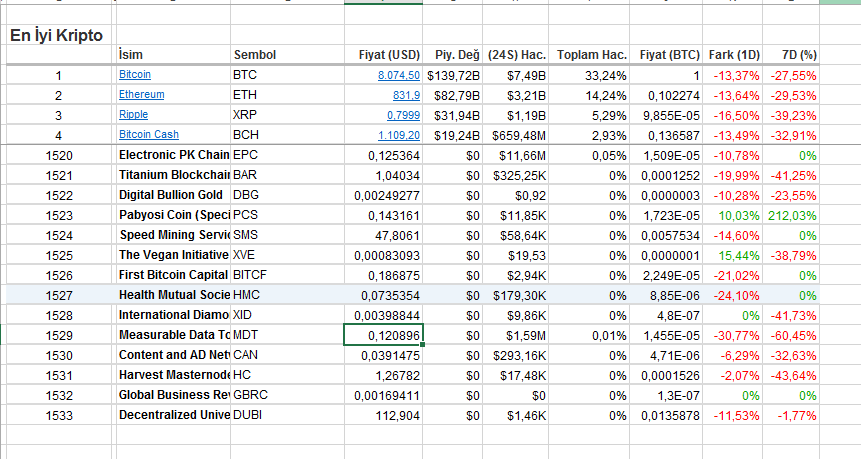This screenshot has width=861, height=459.
Task: Select the 15,44% daily change cell
Action: 733,255
